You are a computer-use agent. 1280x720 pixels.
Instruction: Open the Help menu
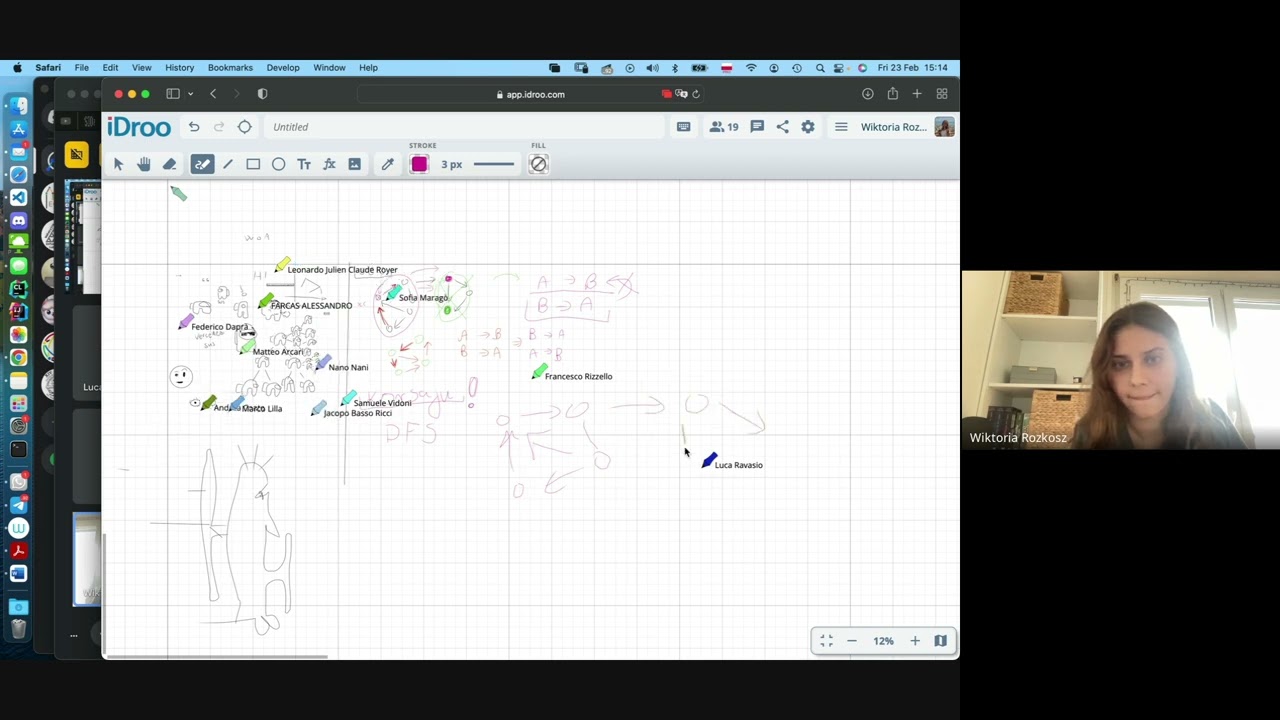pyautogui.click(x=368, y=68)
